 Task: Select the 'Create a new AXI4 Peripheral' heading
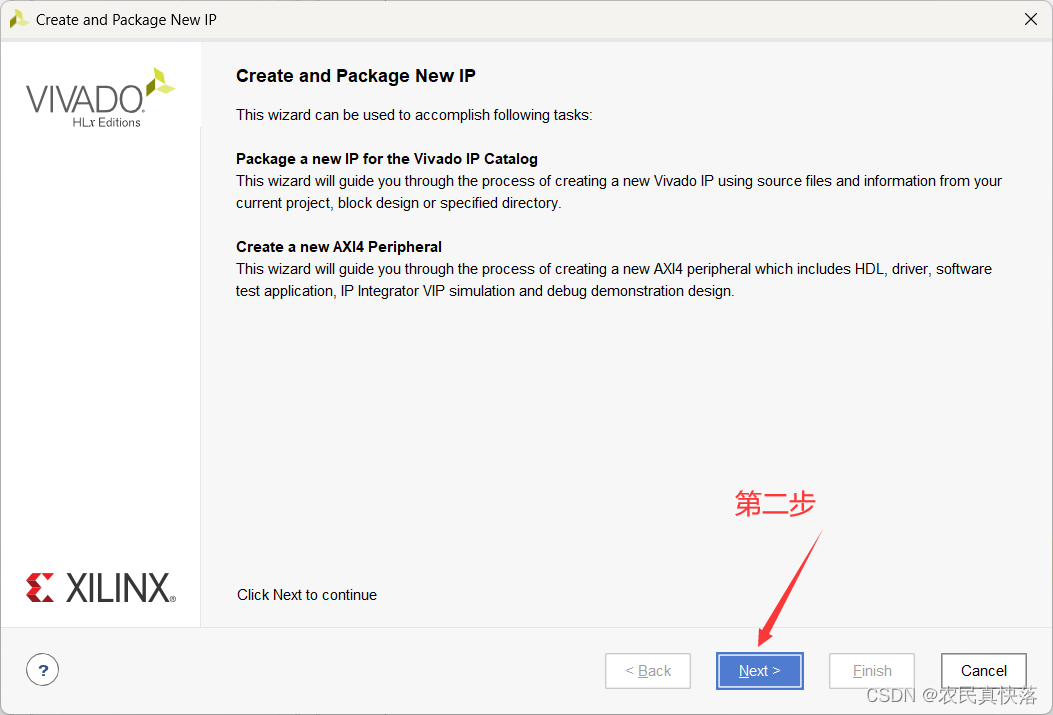point(338,247)
